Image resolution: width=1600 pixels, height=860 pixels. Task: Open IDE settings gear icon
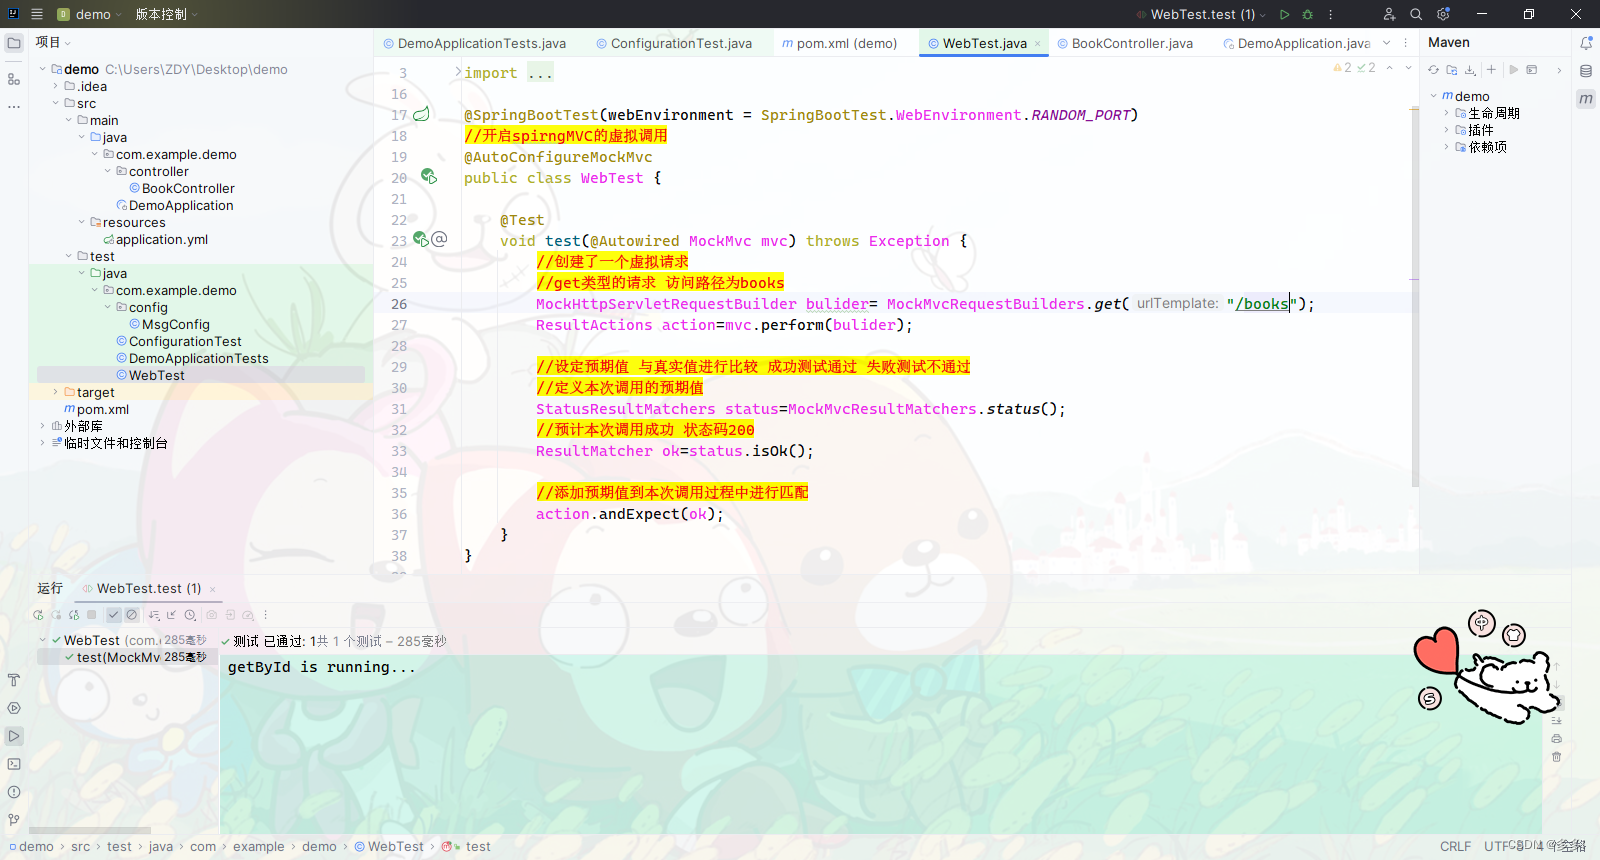pyautogui.click(x=1443, y=14)
